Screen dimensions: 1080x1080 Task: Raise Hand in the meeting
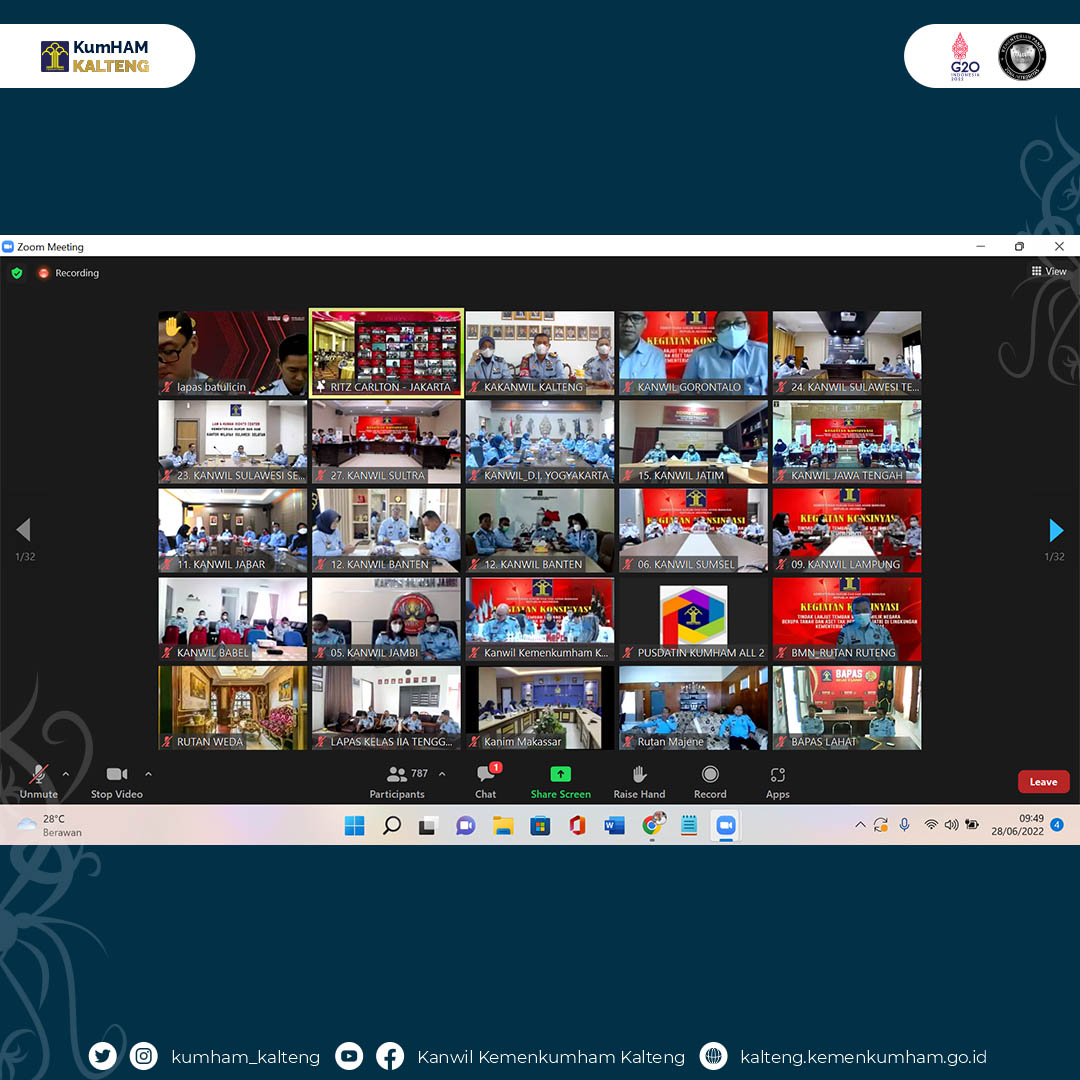[639, 782]
